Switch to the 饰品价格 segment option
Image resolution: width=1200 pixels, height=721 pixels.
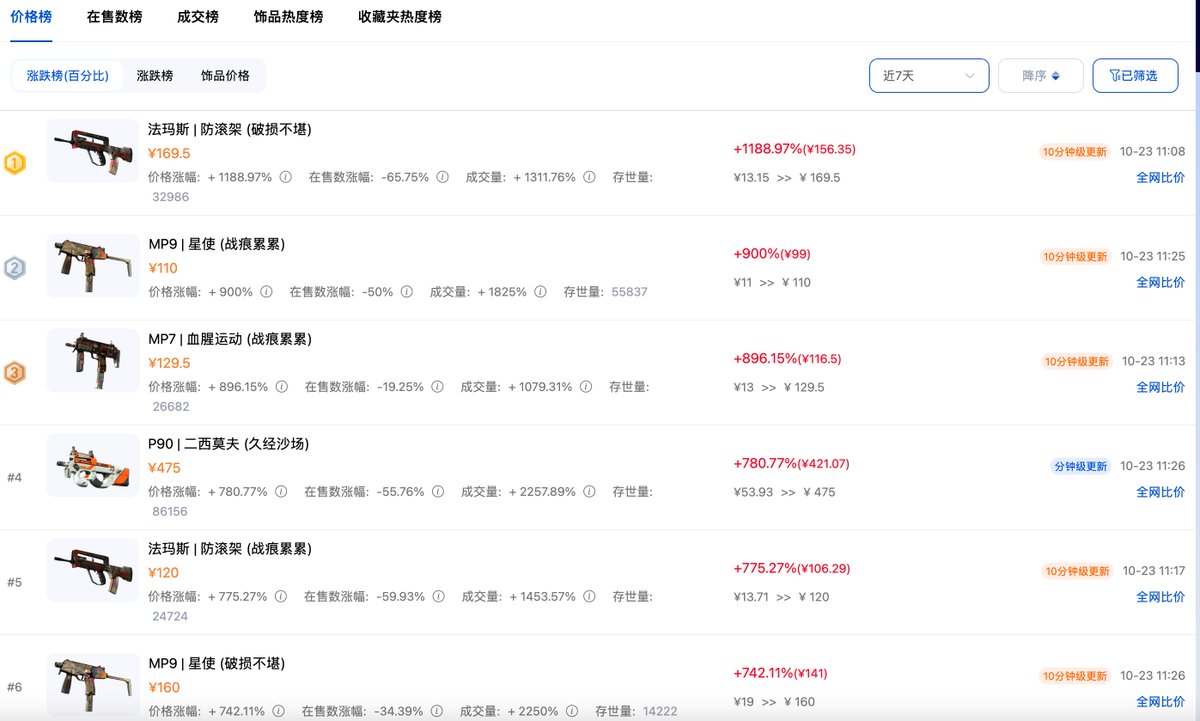point(225,76)
